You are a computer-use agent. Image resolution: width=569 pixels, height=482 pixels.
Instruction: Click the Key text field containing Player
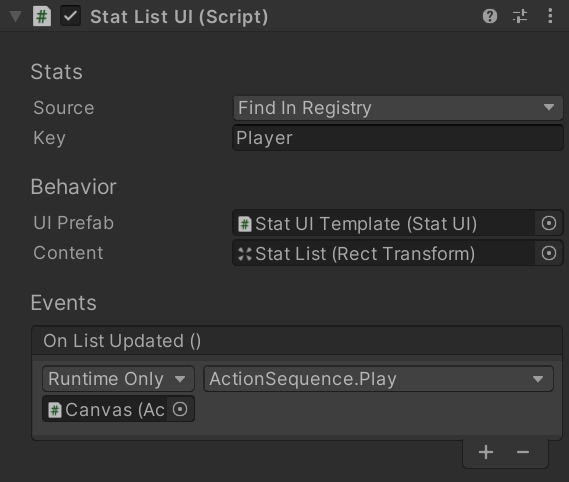click(x=398, y=138)
